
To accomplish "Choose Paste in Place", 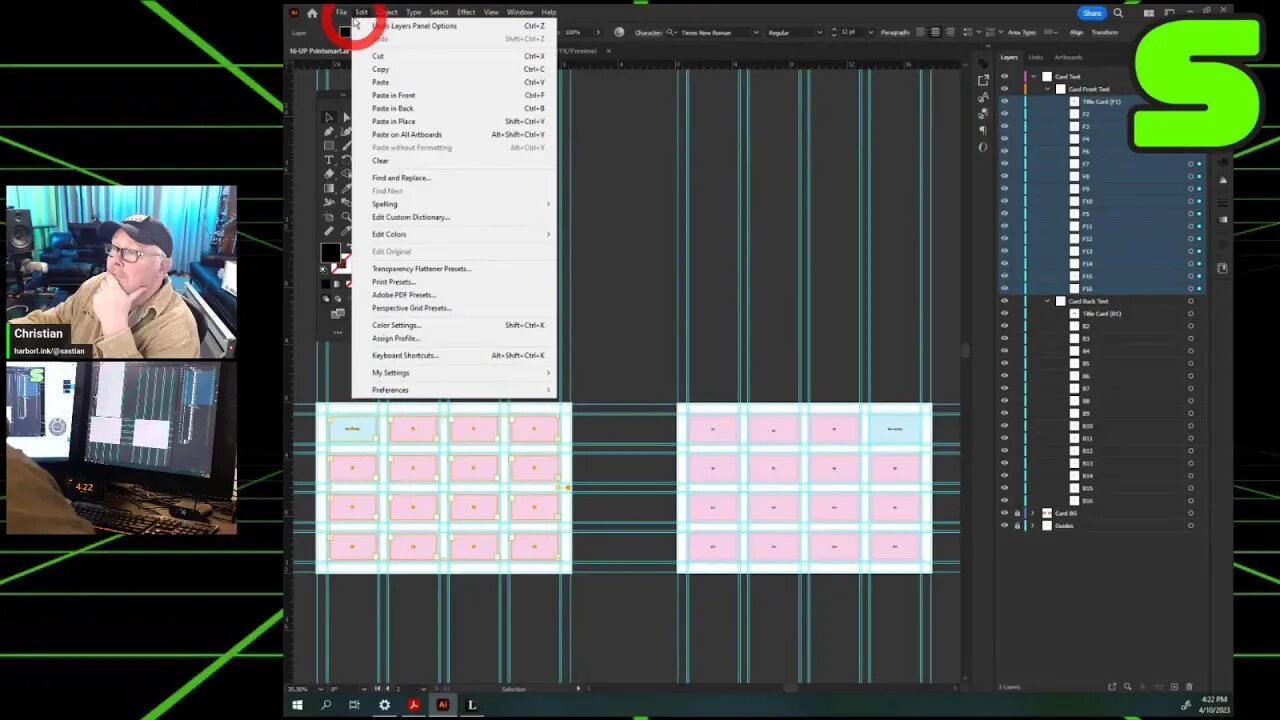I will 453,121.
